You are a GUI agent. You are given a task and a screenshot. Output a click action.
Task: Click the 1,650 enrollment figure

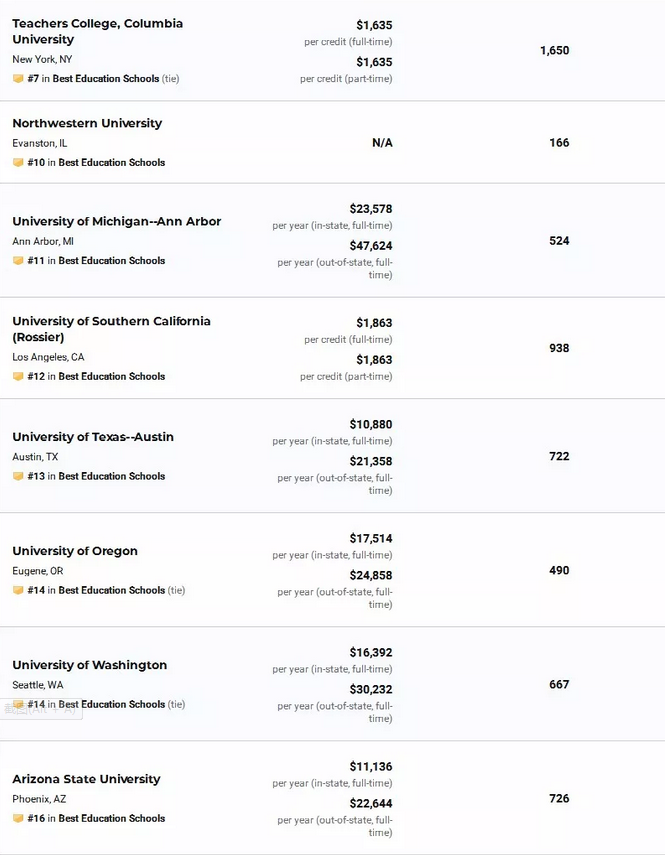tap(555, 50)
